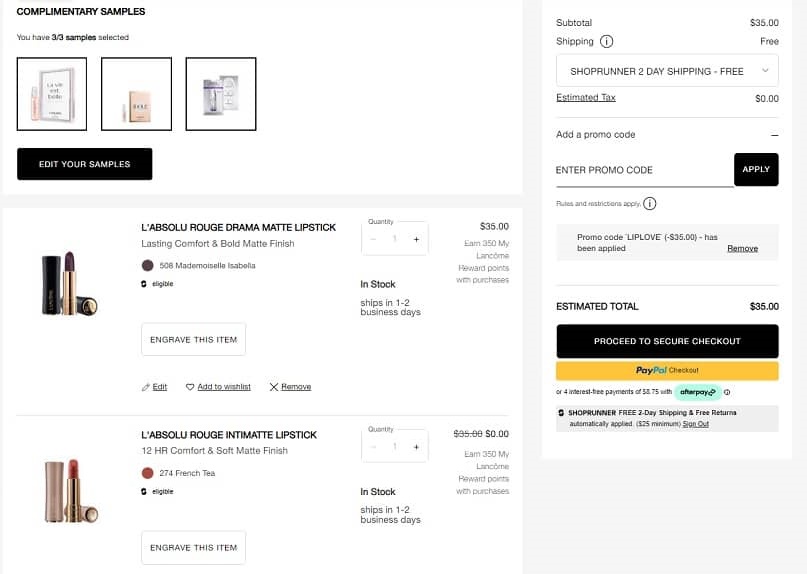This screenshot has height=574, width=807.
Task: Pay with PayPal Checkout button
Action: (x=667, y=370)
